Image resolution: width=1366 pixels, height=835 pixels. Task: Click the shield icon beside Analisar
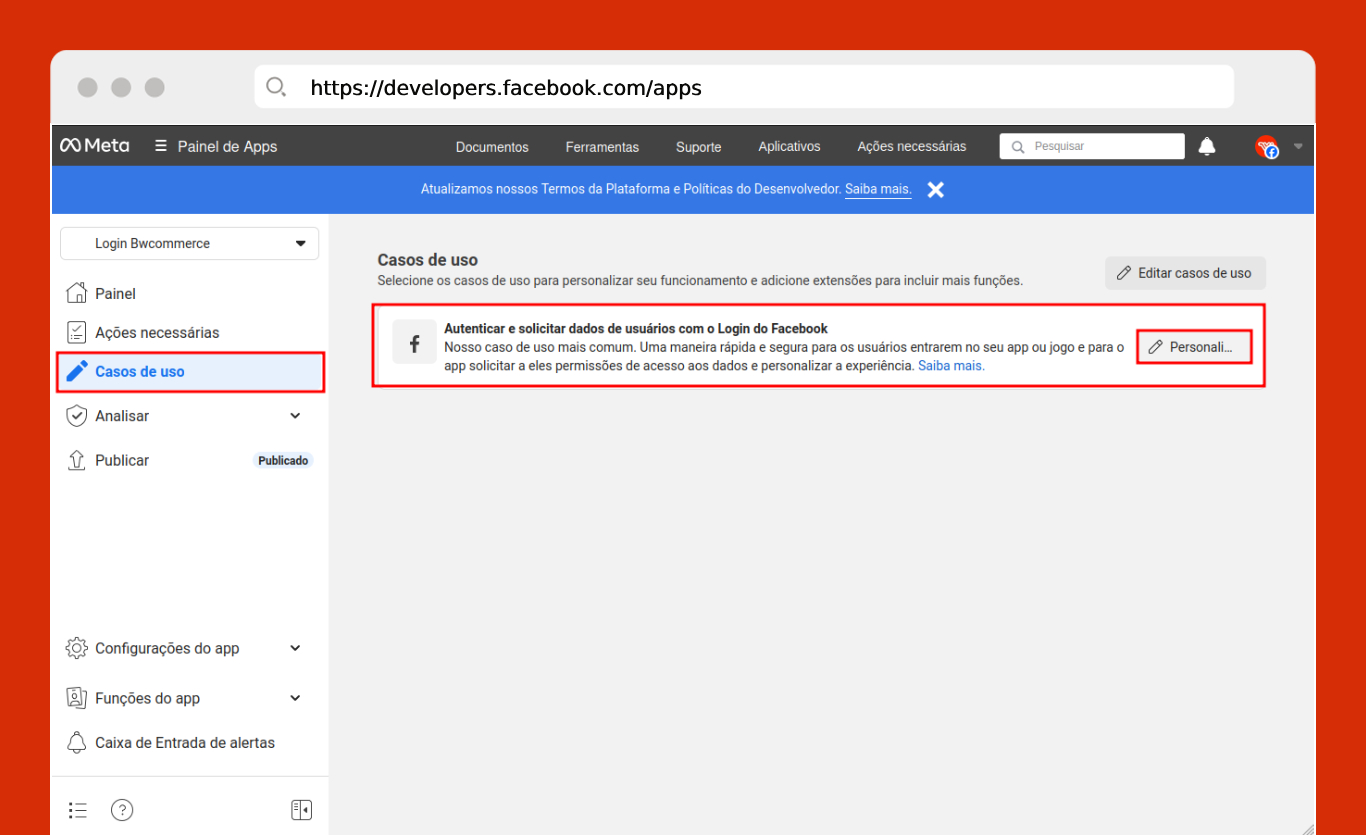pos(76,416)
